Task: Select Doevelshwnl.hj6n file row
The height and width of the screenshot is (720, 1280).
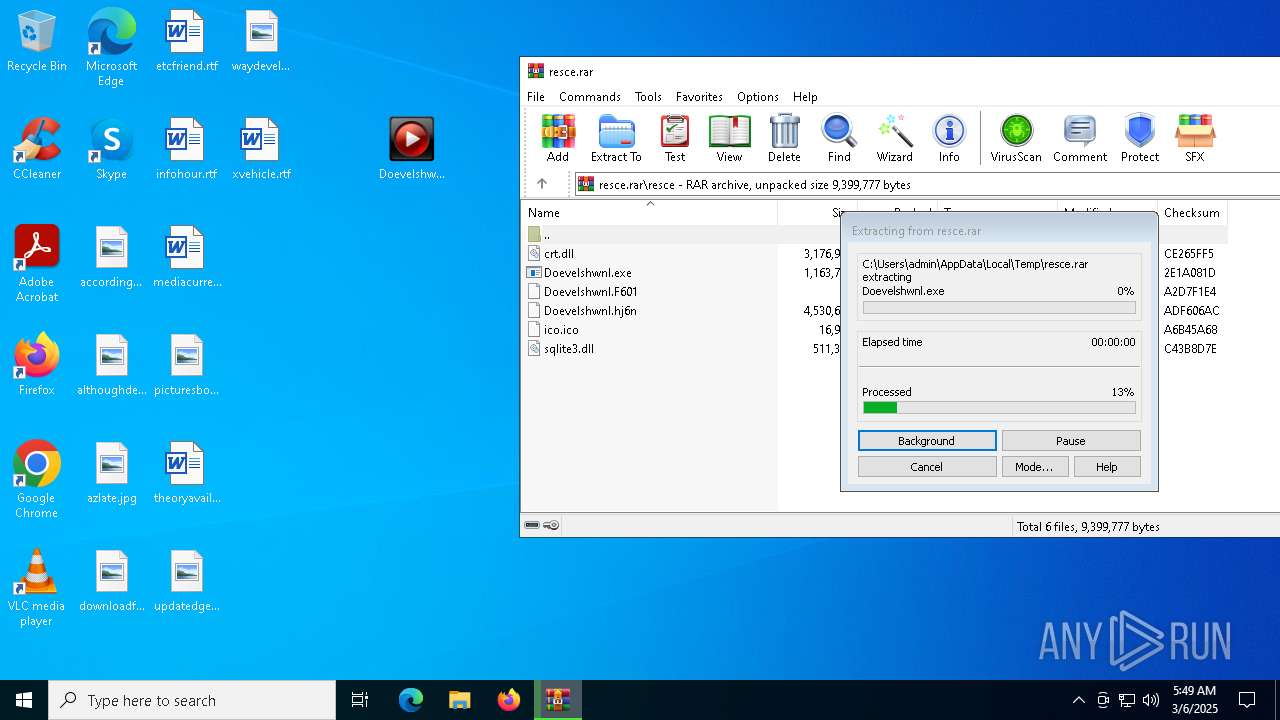Action: click(x=590, y=311)
